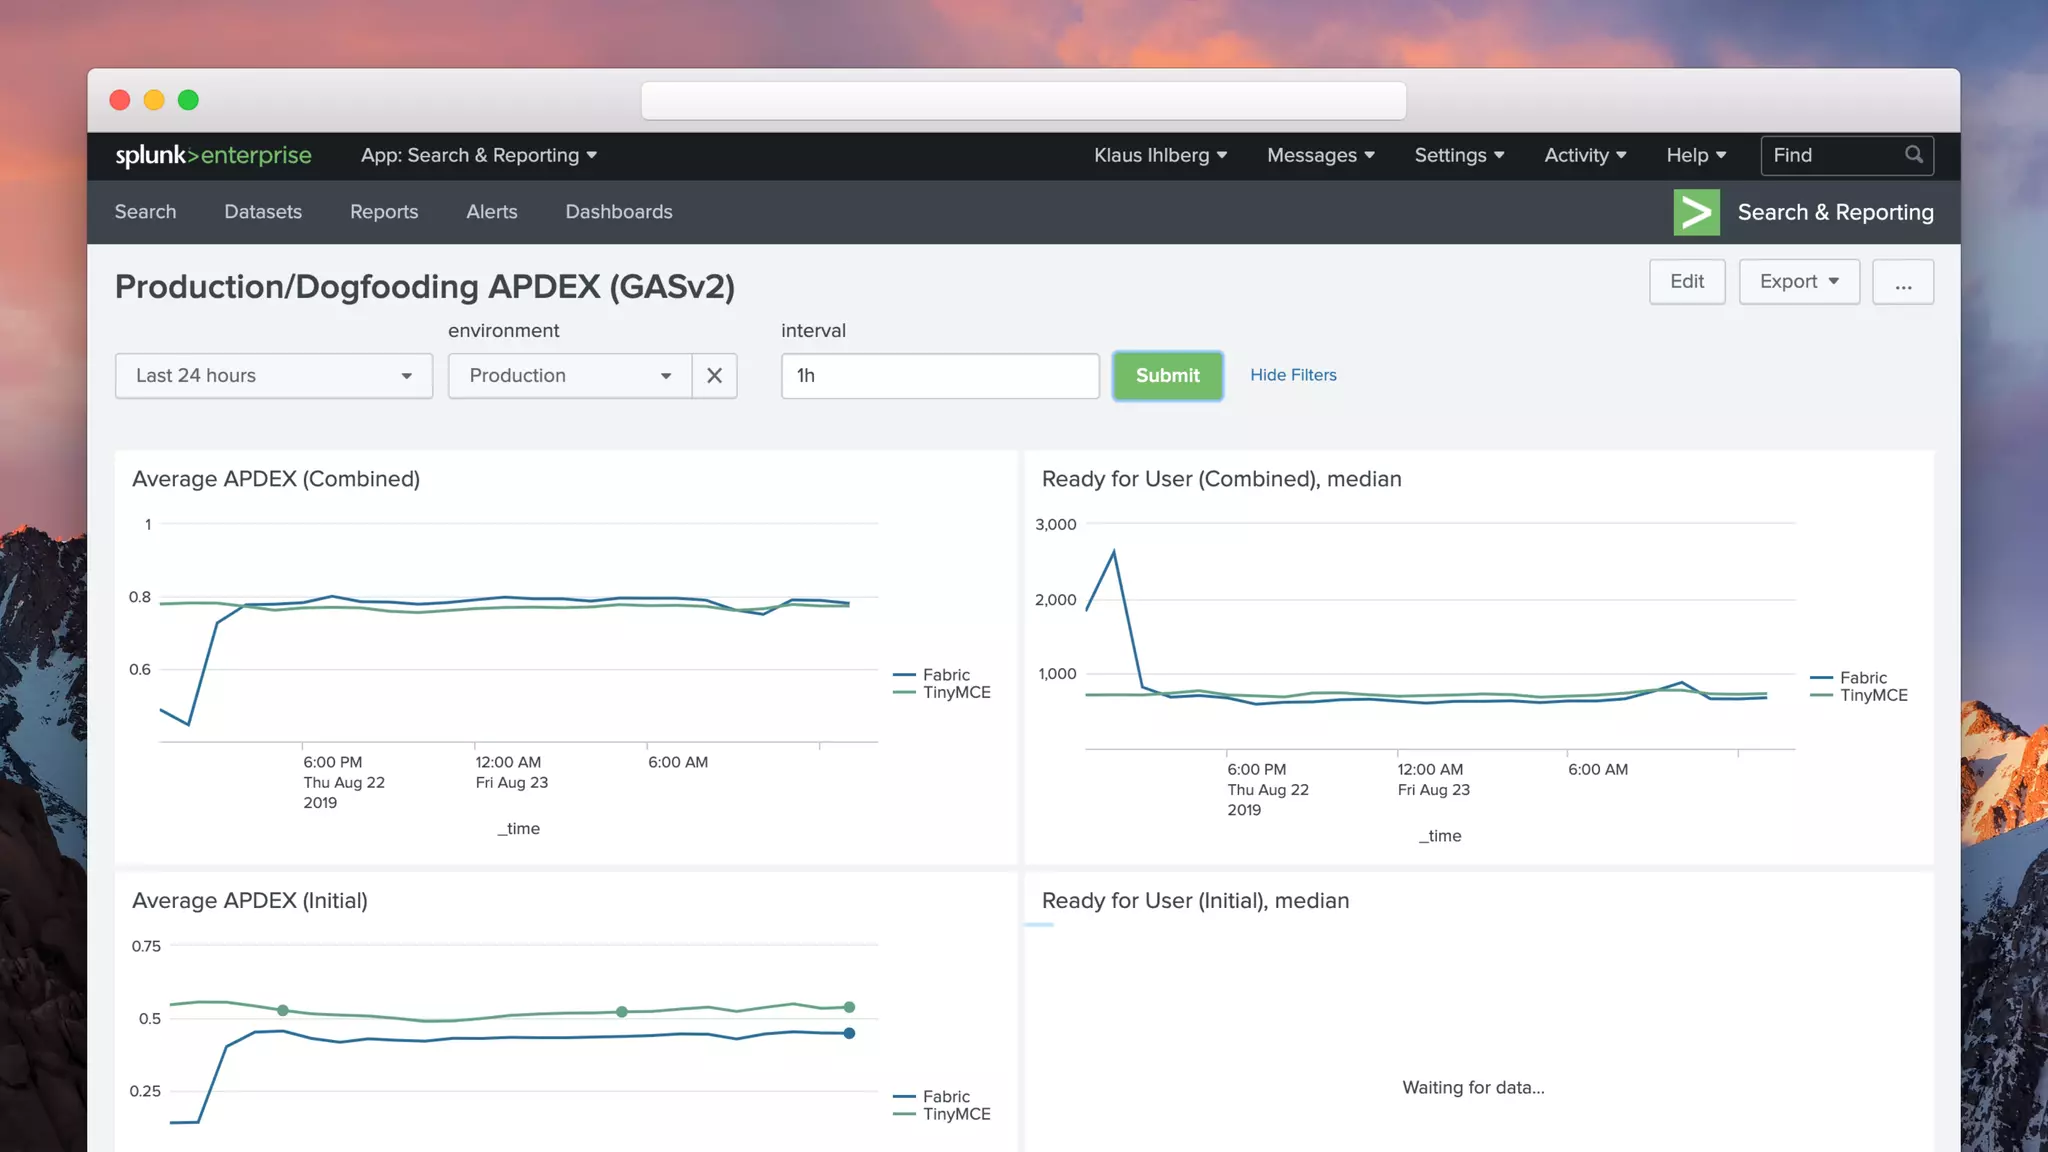Click the interval text field
Viewport: 2048px width, 1152px height.
[939, 376]
